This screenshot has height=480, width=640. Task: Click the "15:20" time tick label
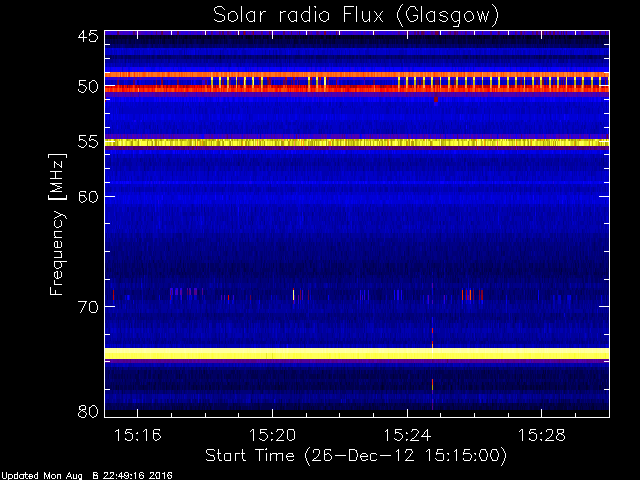(x=272, y=435)
